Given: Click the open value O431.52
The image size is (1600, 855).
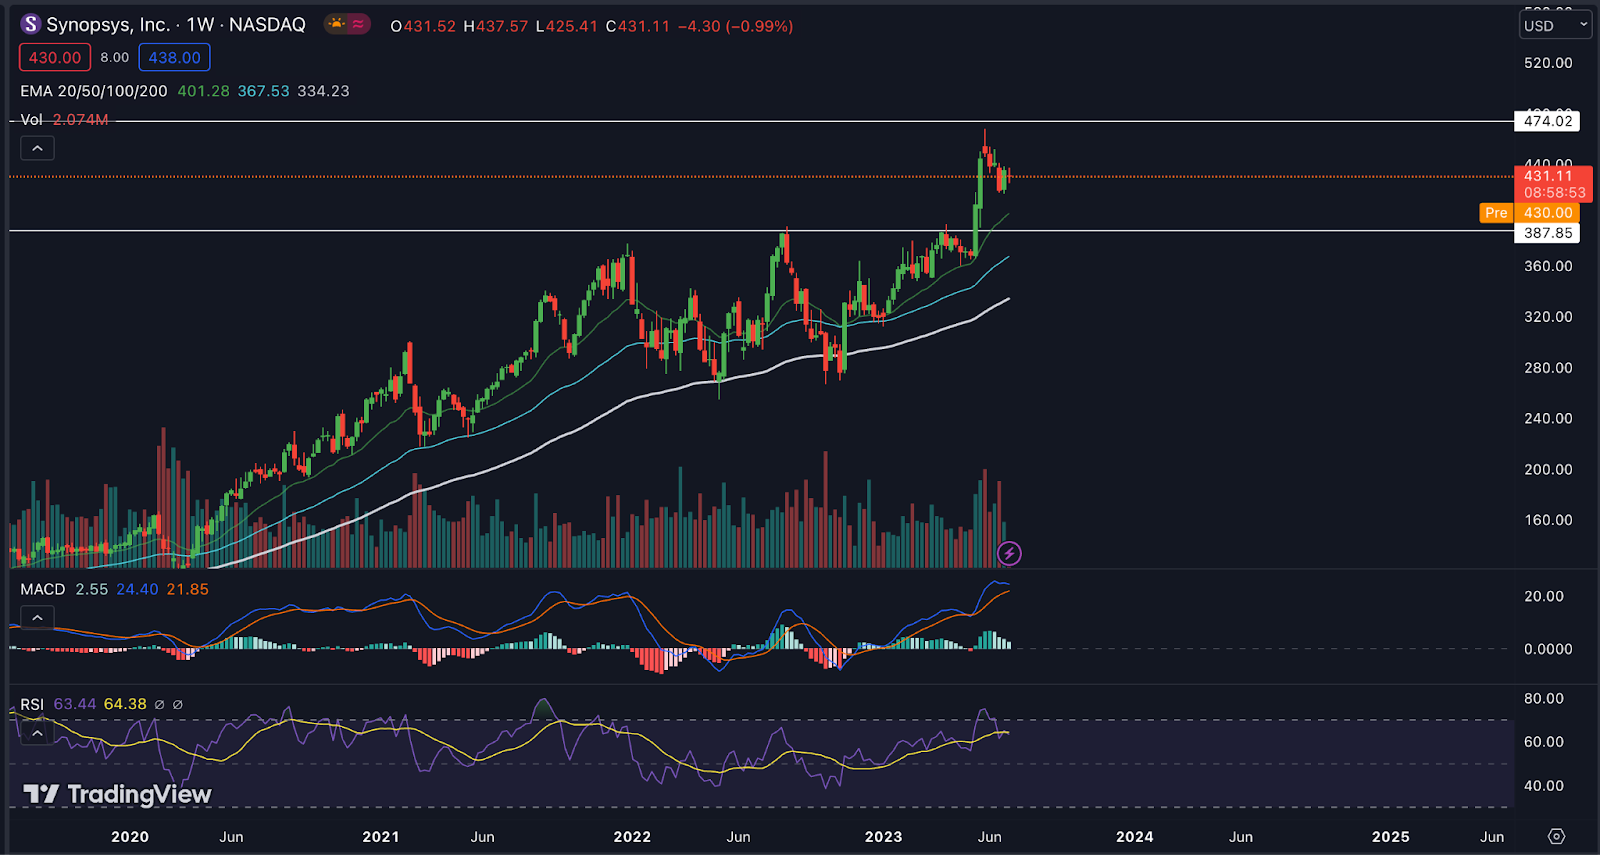Looking at the screenshot, I should click(423, 26).
